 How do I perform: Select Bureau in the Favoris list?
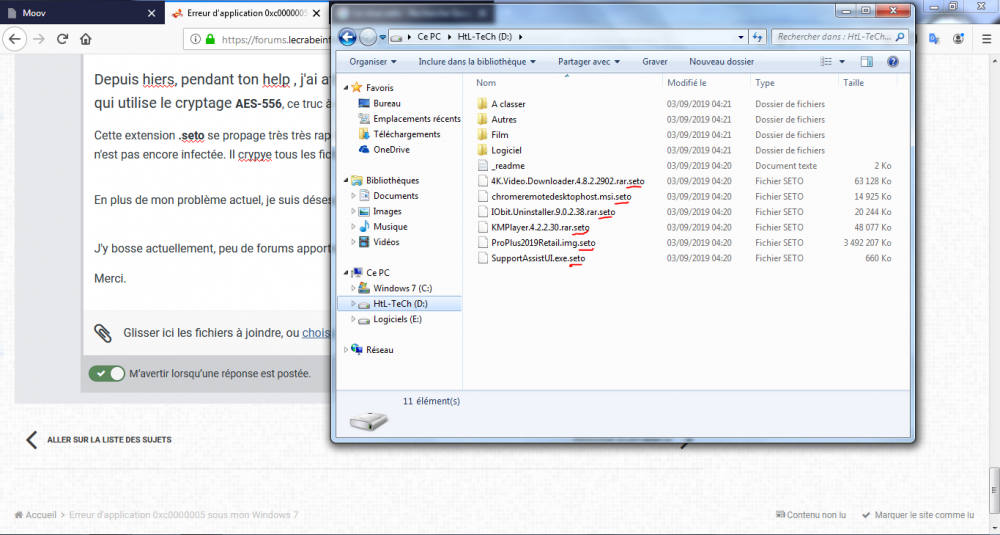(386, 103)
